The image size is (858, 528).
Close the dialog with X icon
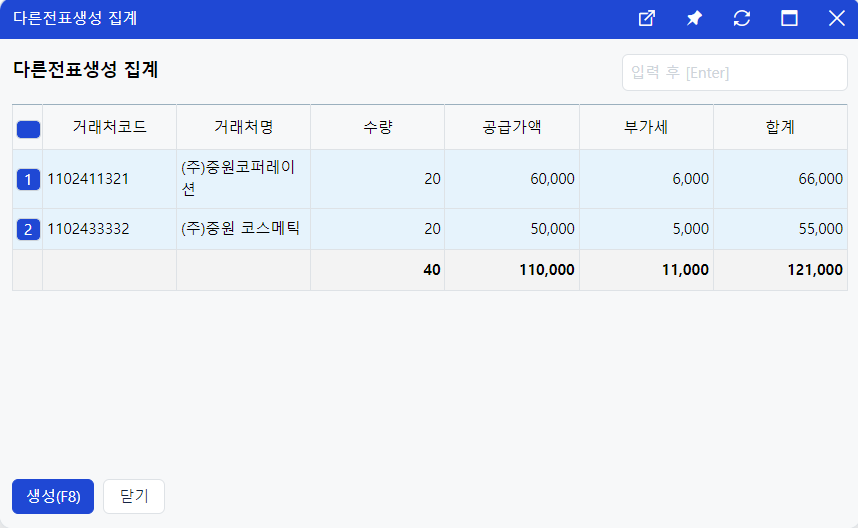pos(836,19)
